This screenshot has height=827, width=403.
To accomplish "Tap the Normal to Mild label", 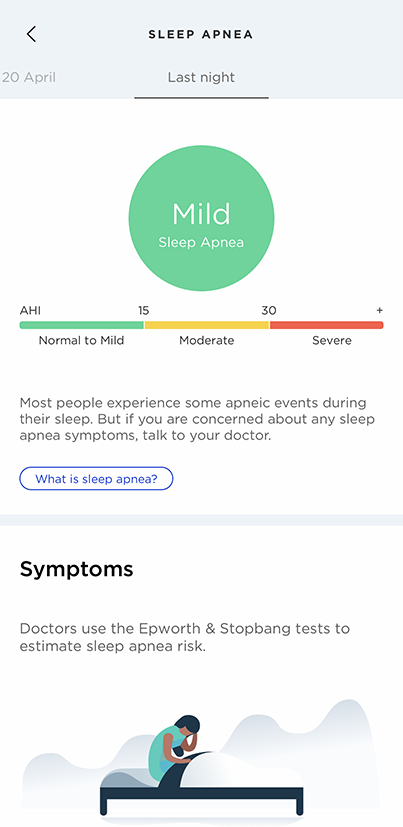I will [81, 340].
